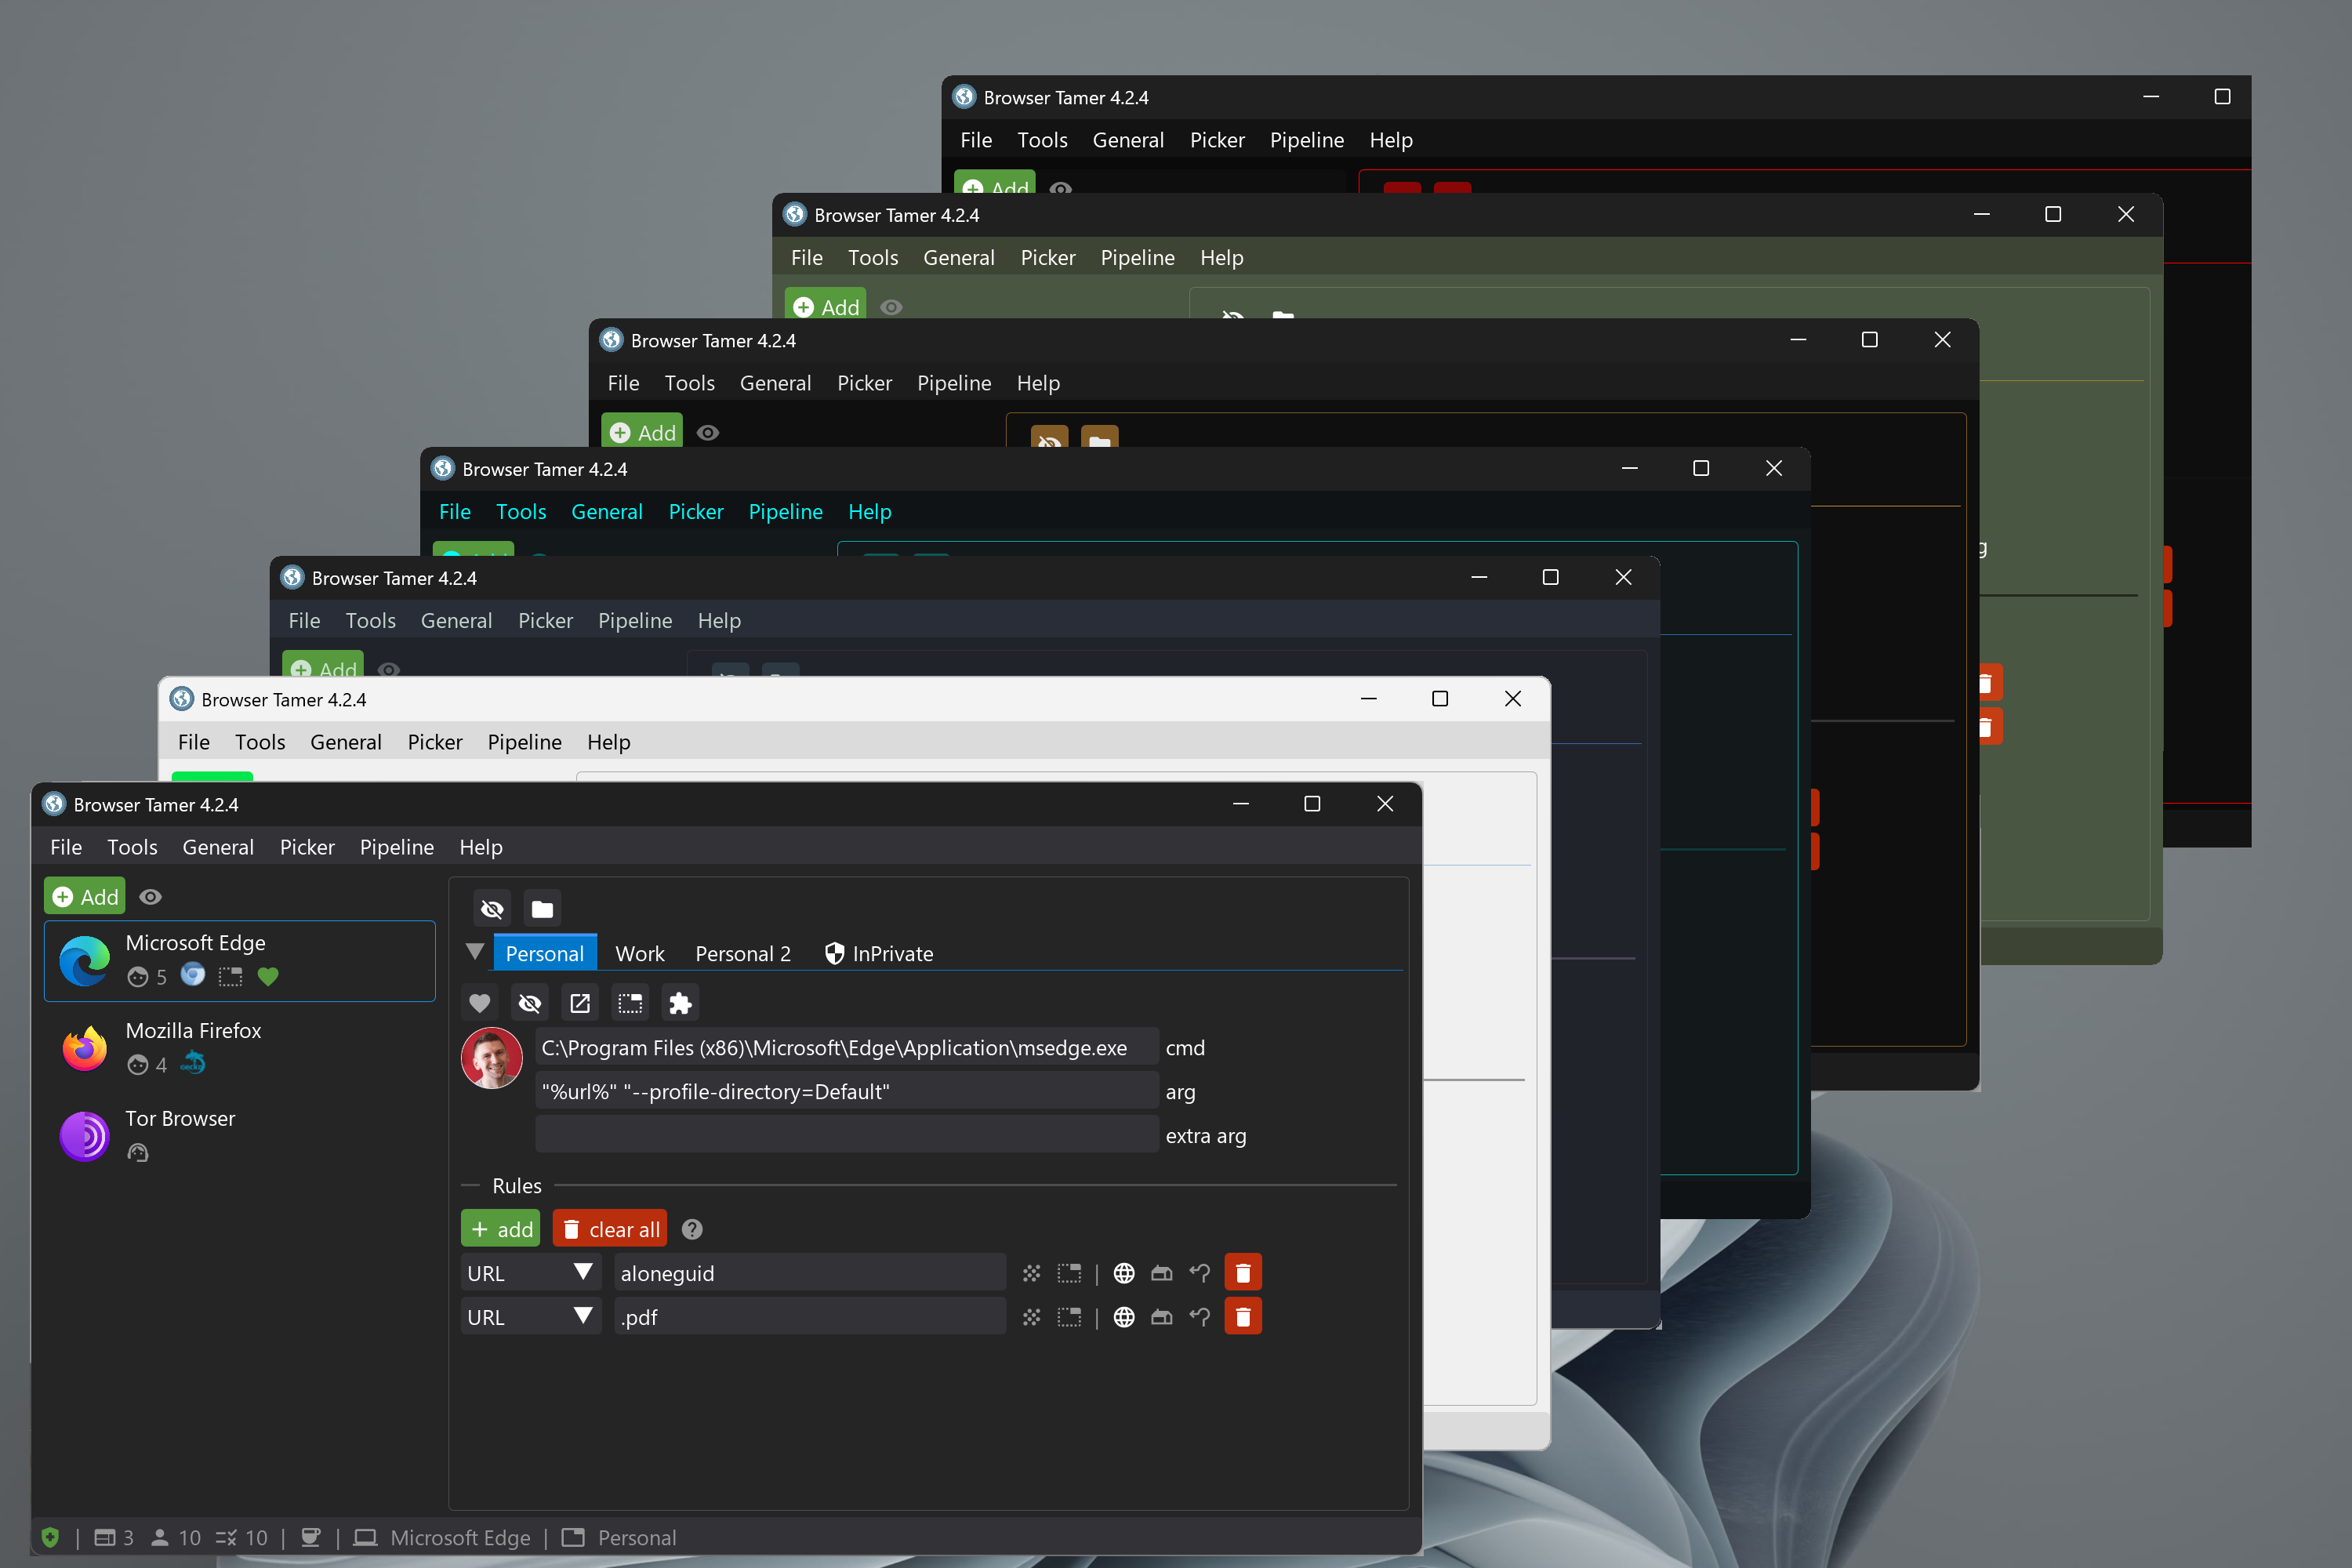Click the profile face icon under Mozilla Firefox
Viewport: 2352px width, 1568px height.
coord(138,1065)
